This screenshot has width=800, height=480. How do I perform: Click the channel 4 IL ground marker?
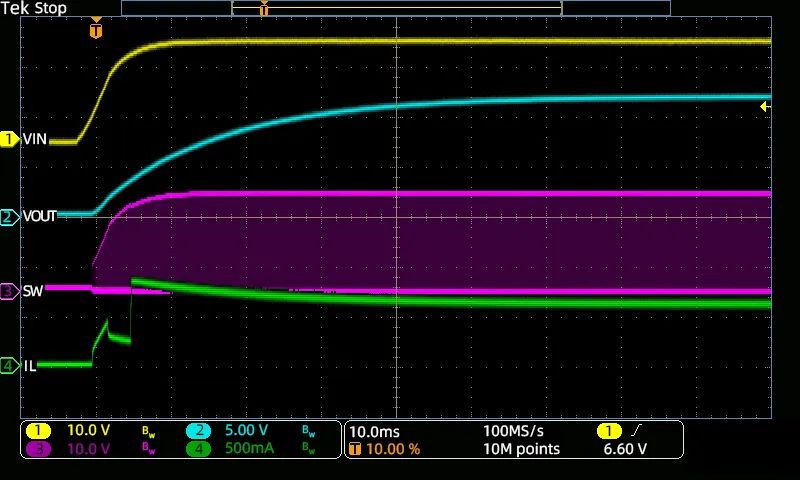[x=9, y=366]
